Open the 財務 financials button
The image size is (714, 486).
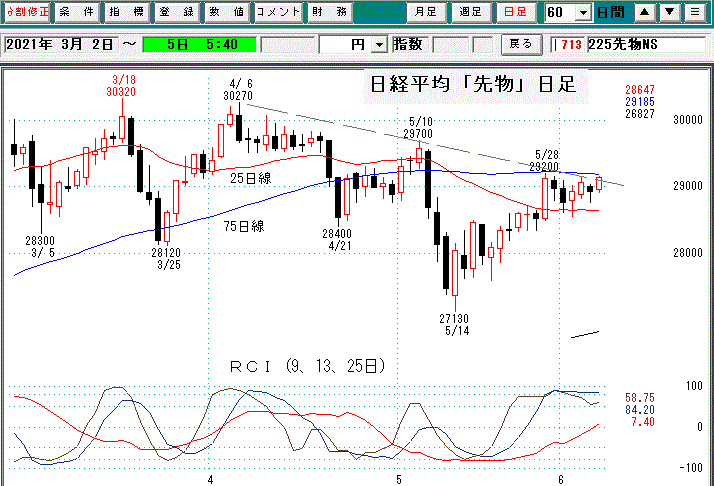tap(330, 12)
